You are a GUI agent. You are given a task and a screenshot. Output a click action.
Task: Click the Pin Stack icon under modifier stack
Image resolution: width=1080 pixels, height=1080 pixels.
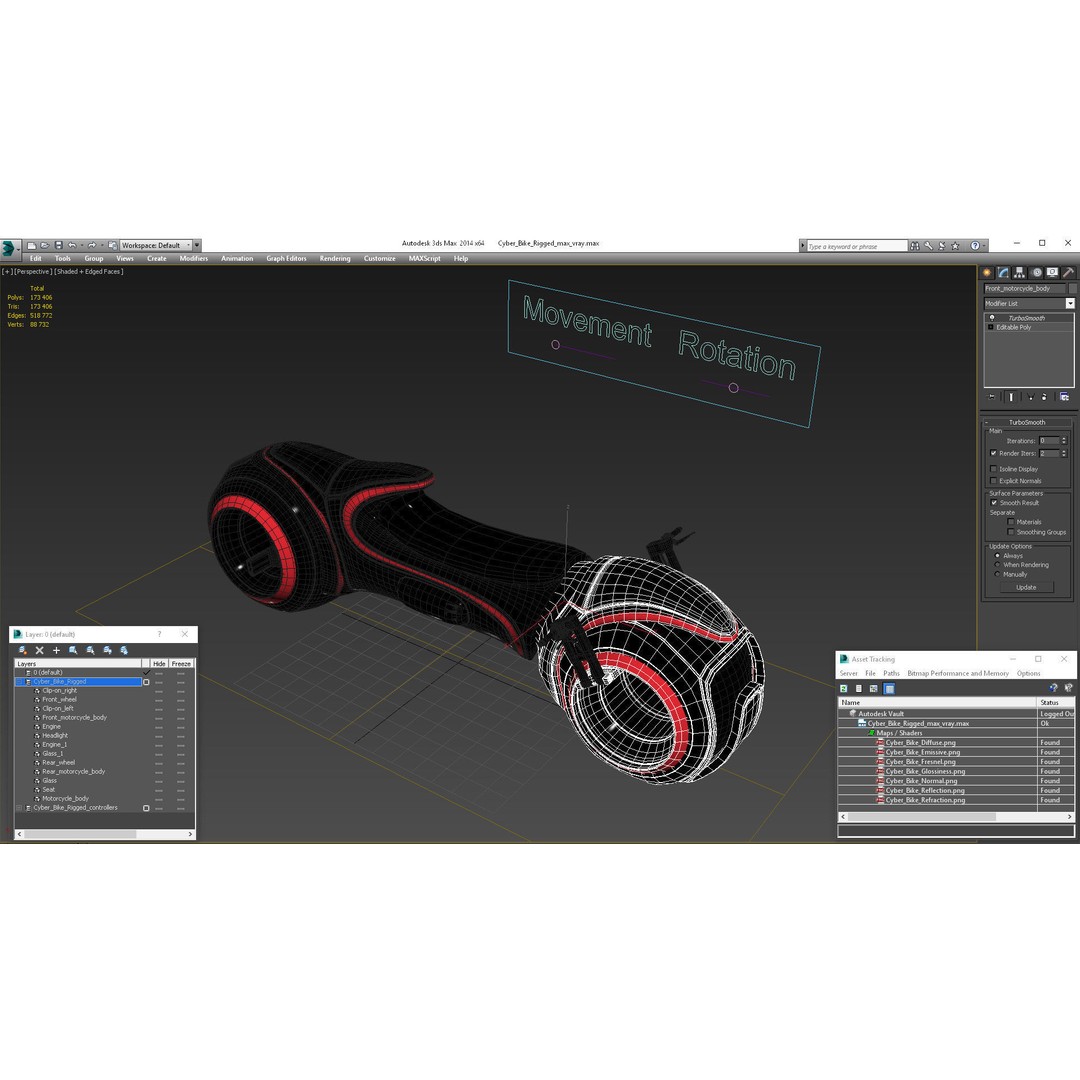(992, 397)
